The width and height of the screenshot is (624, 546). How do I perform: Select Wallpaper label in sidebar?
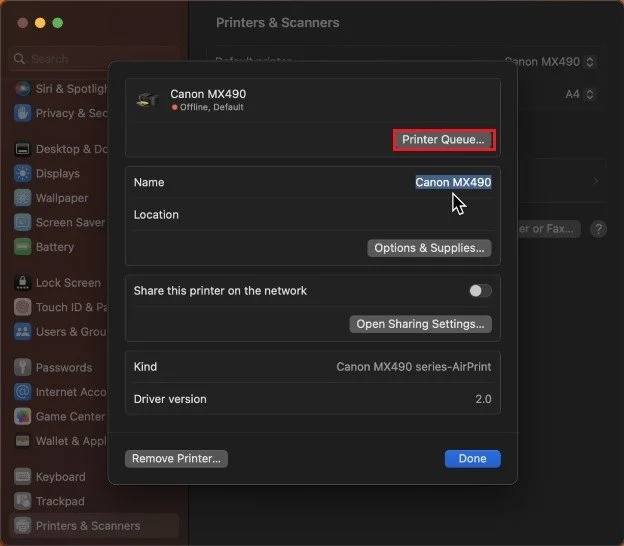pos(62,198)
